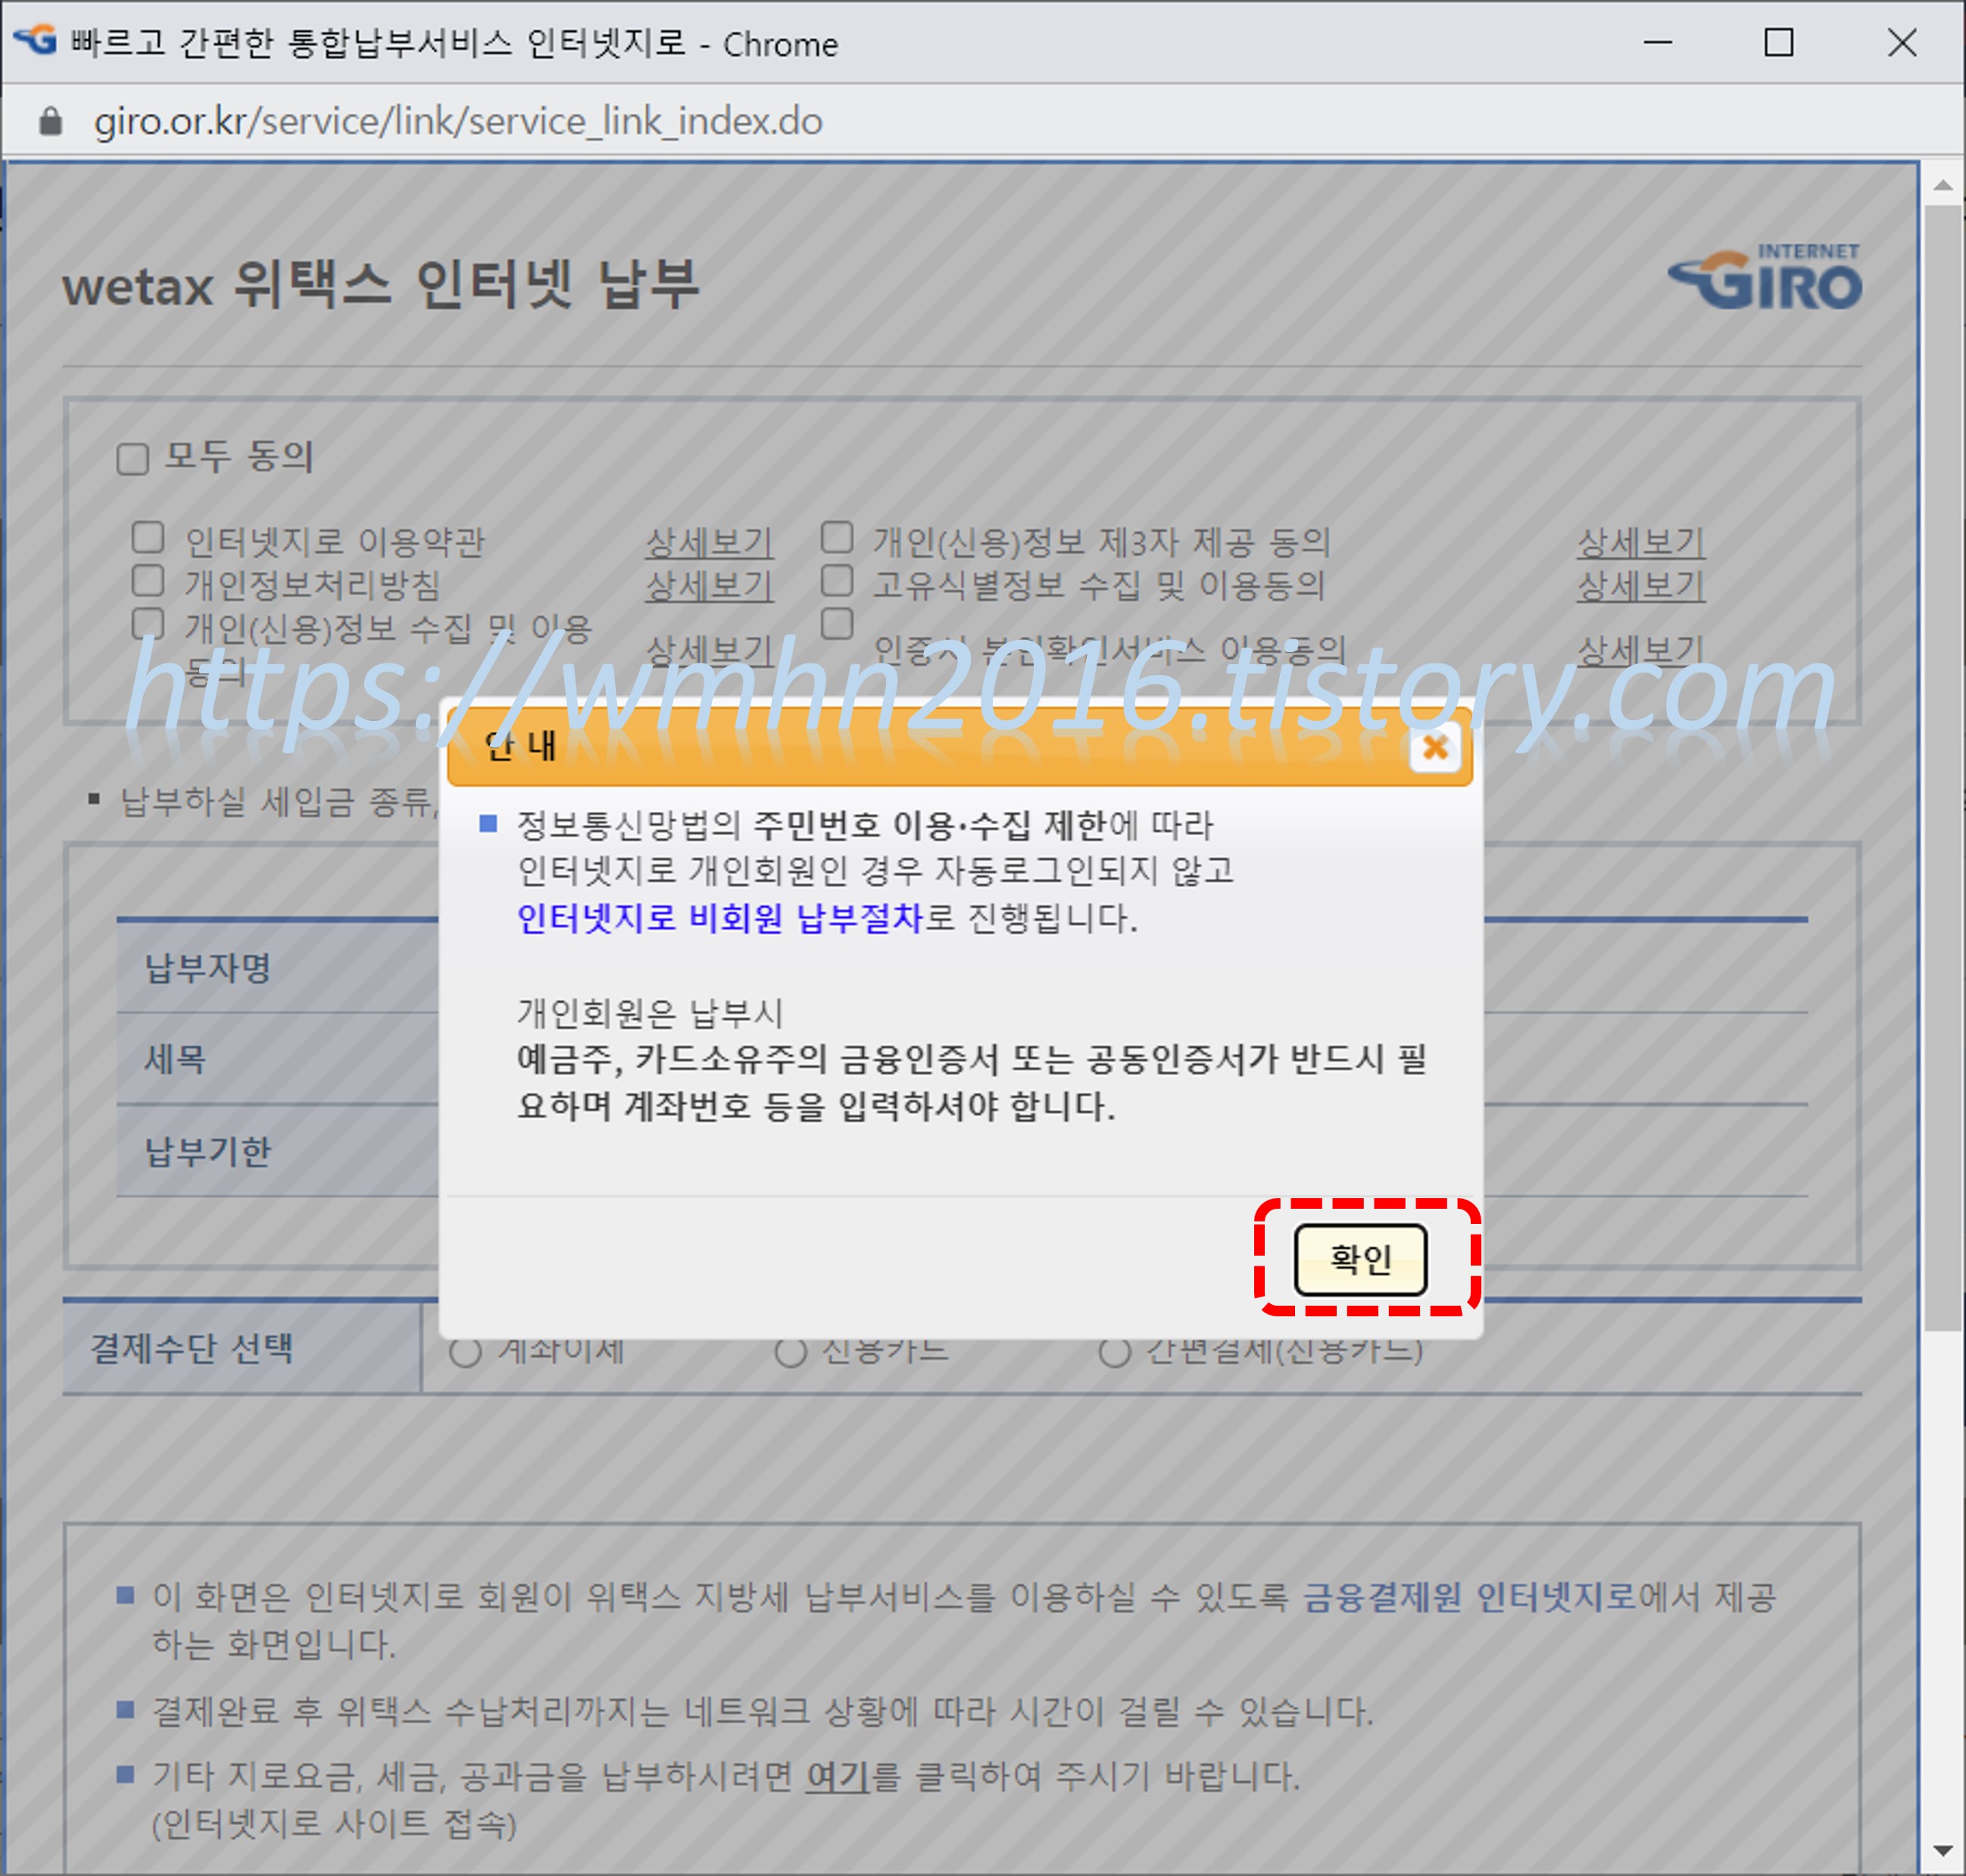Click the 결제수단 선택 label
Image resolution: width=1966 pixels, height=1876 pixels.
click(x=192, y=1347)
